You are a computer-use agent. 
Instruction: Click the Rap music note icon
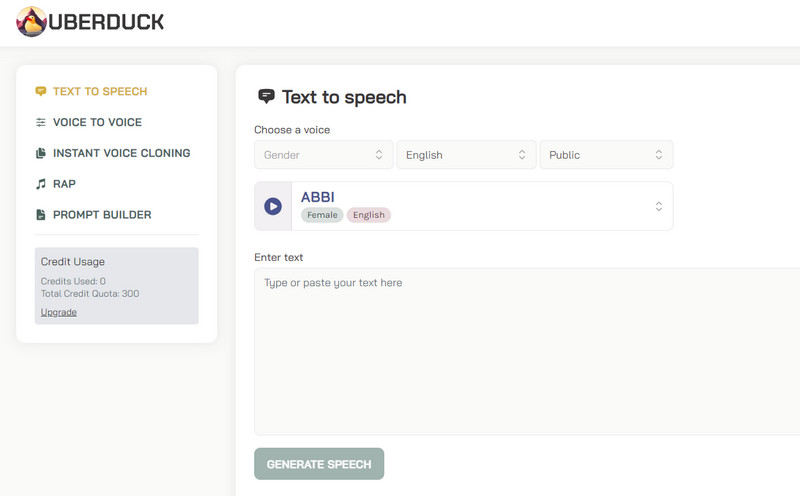41,184
